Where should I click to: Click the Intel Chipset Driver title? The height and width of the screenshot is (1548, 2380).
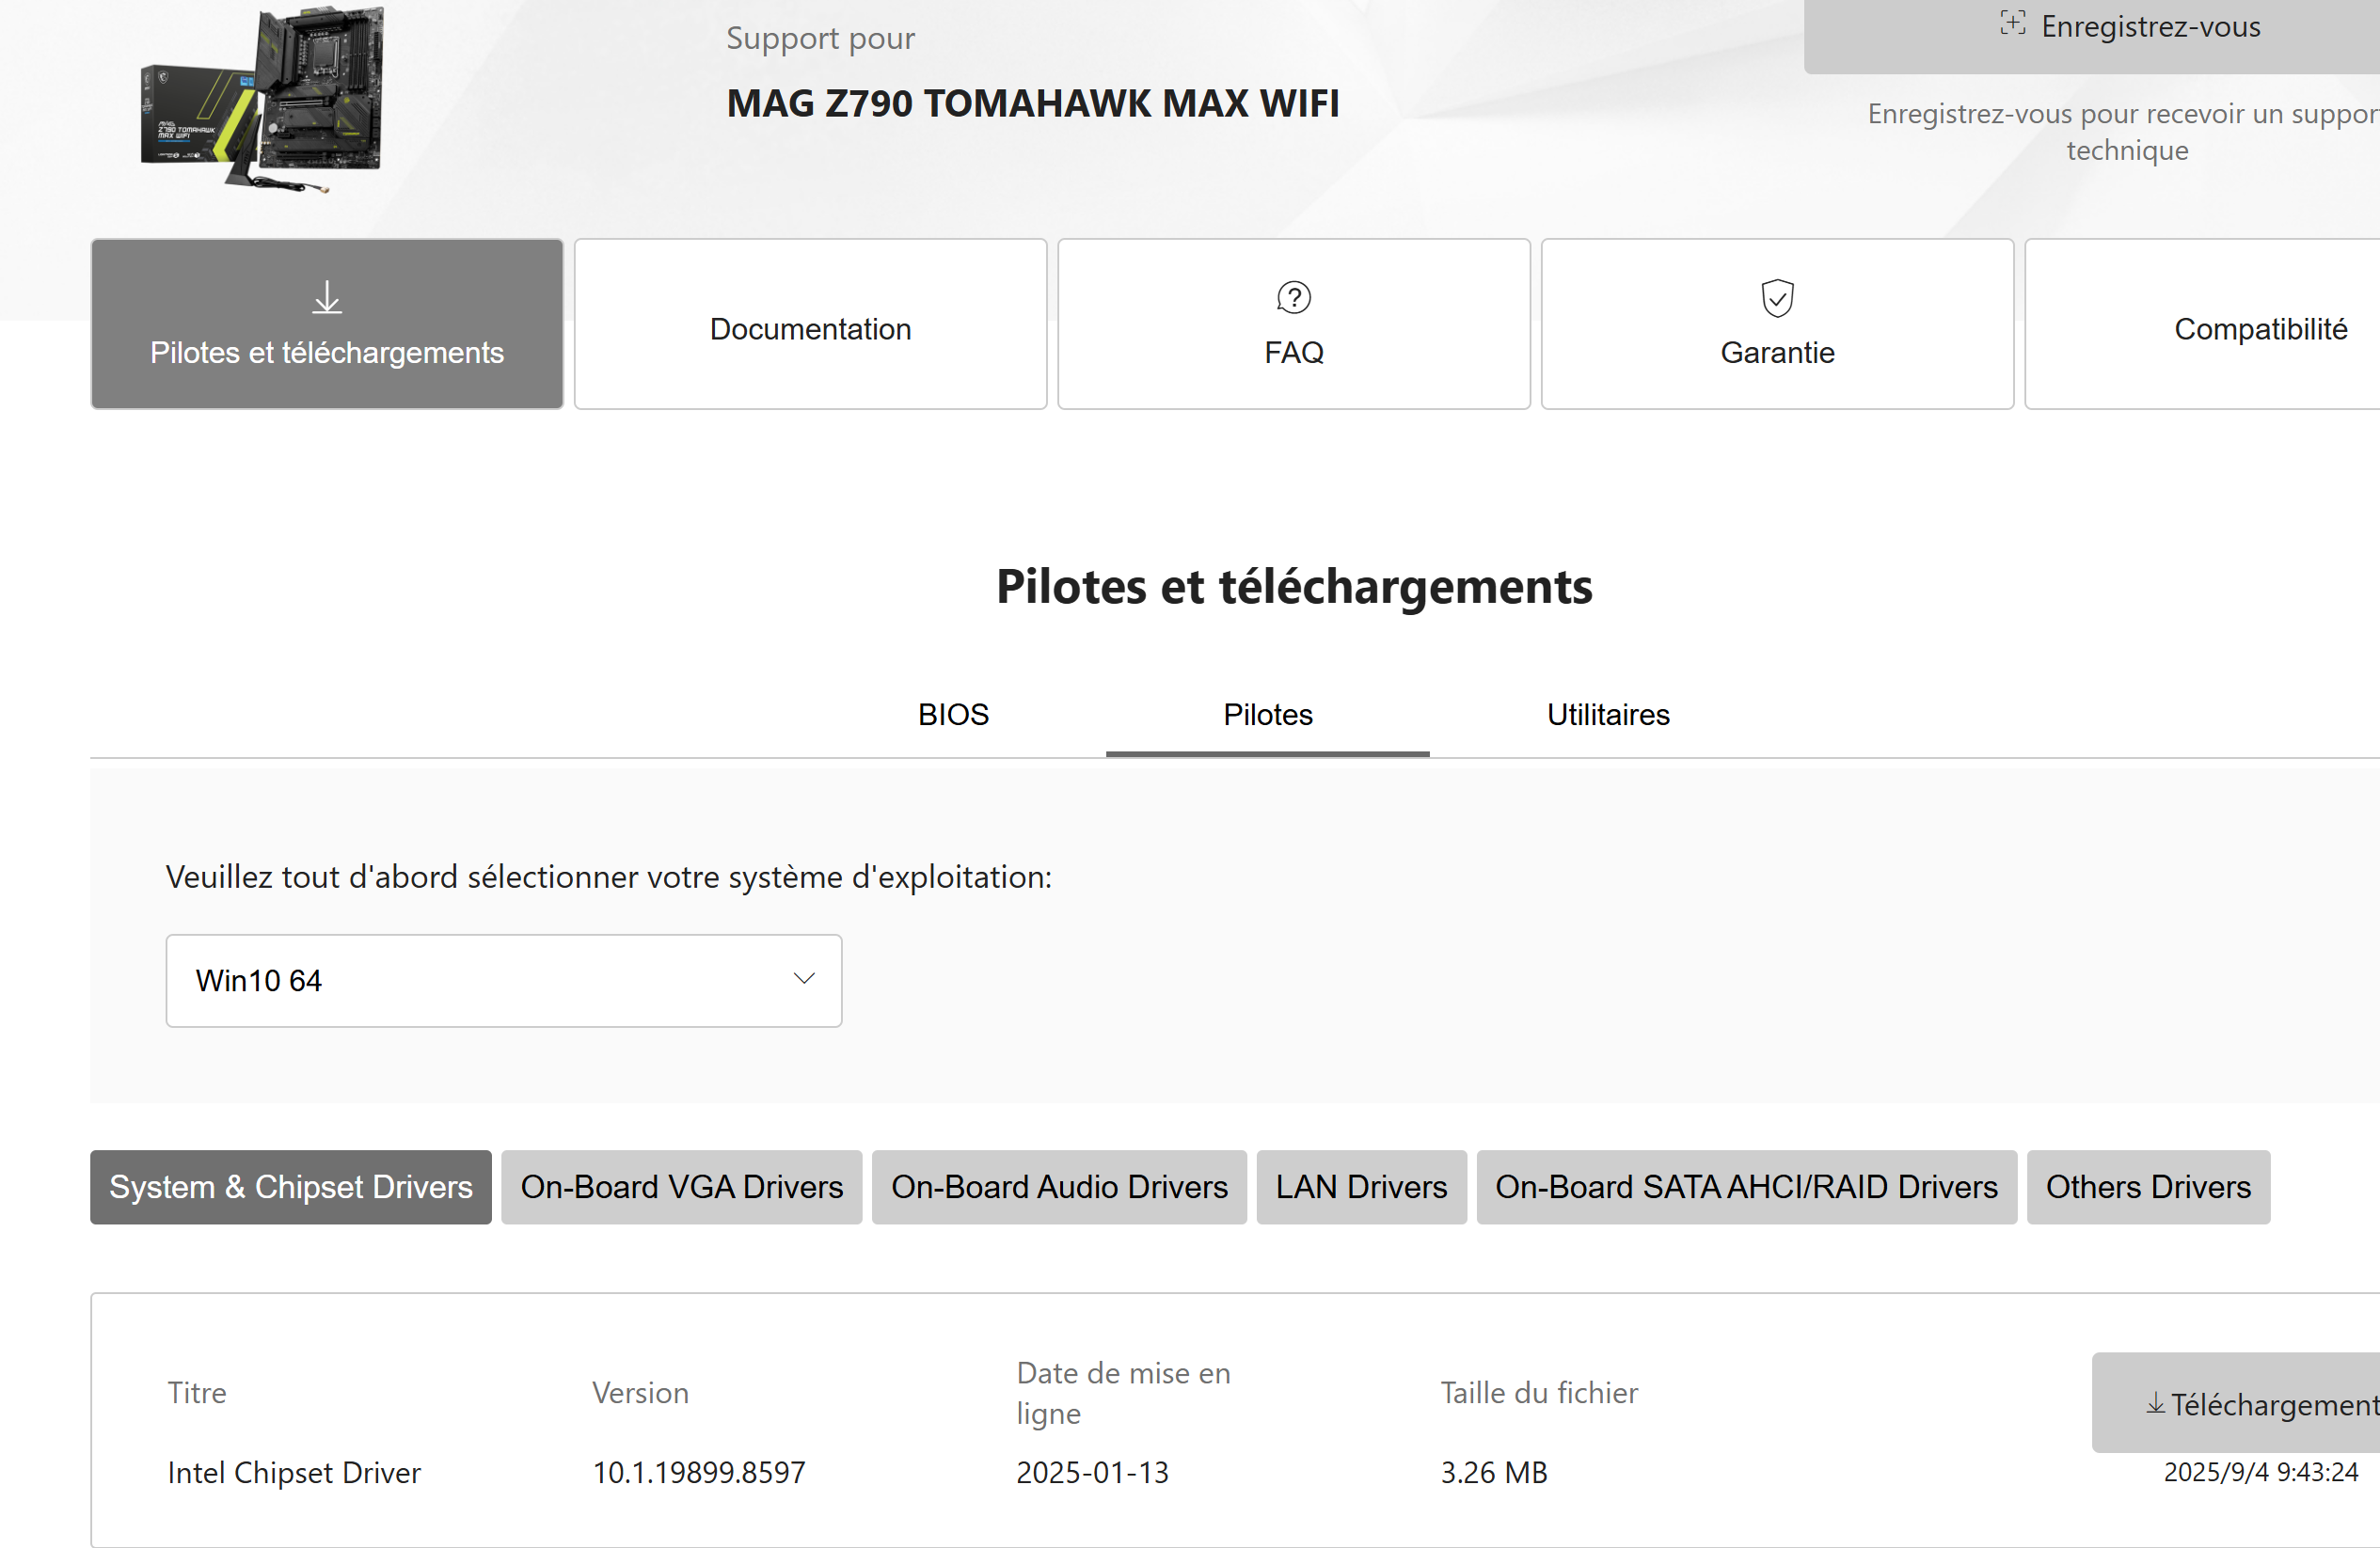click(x=294, y=1472)
